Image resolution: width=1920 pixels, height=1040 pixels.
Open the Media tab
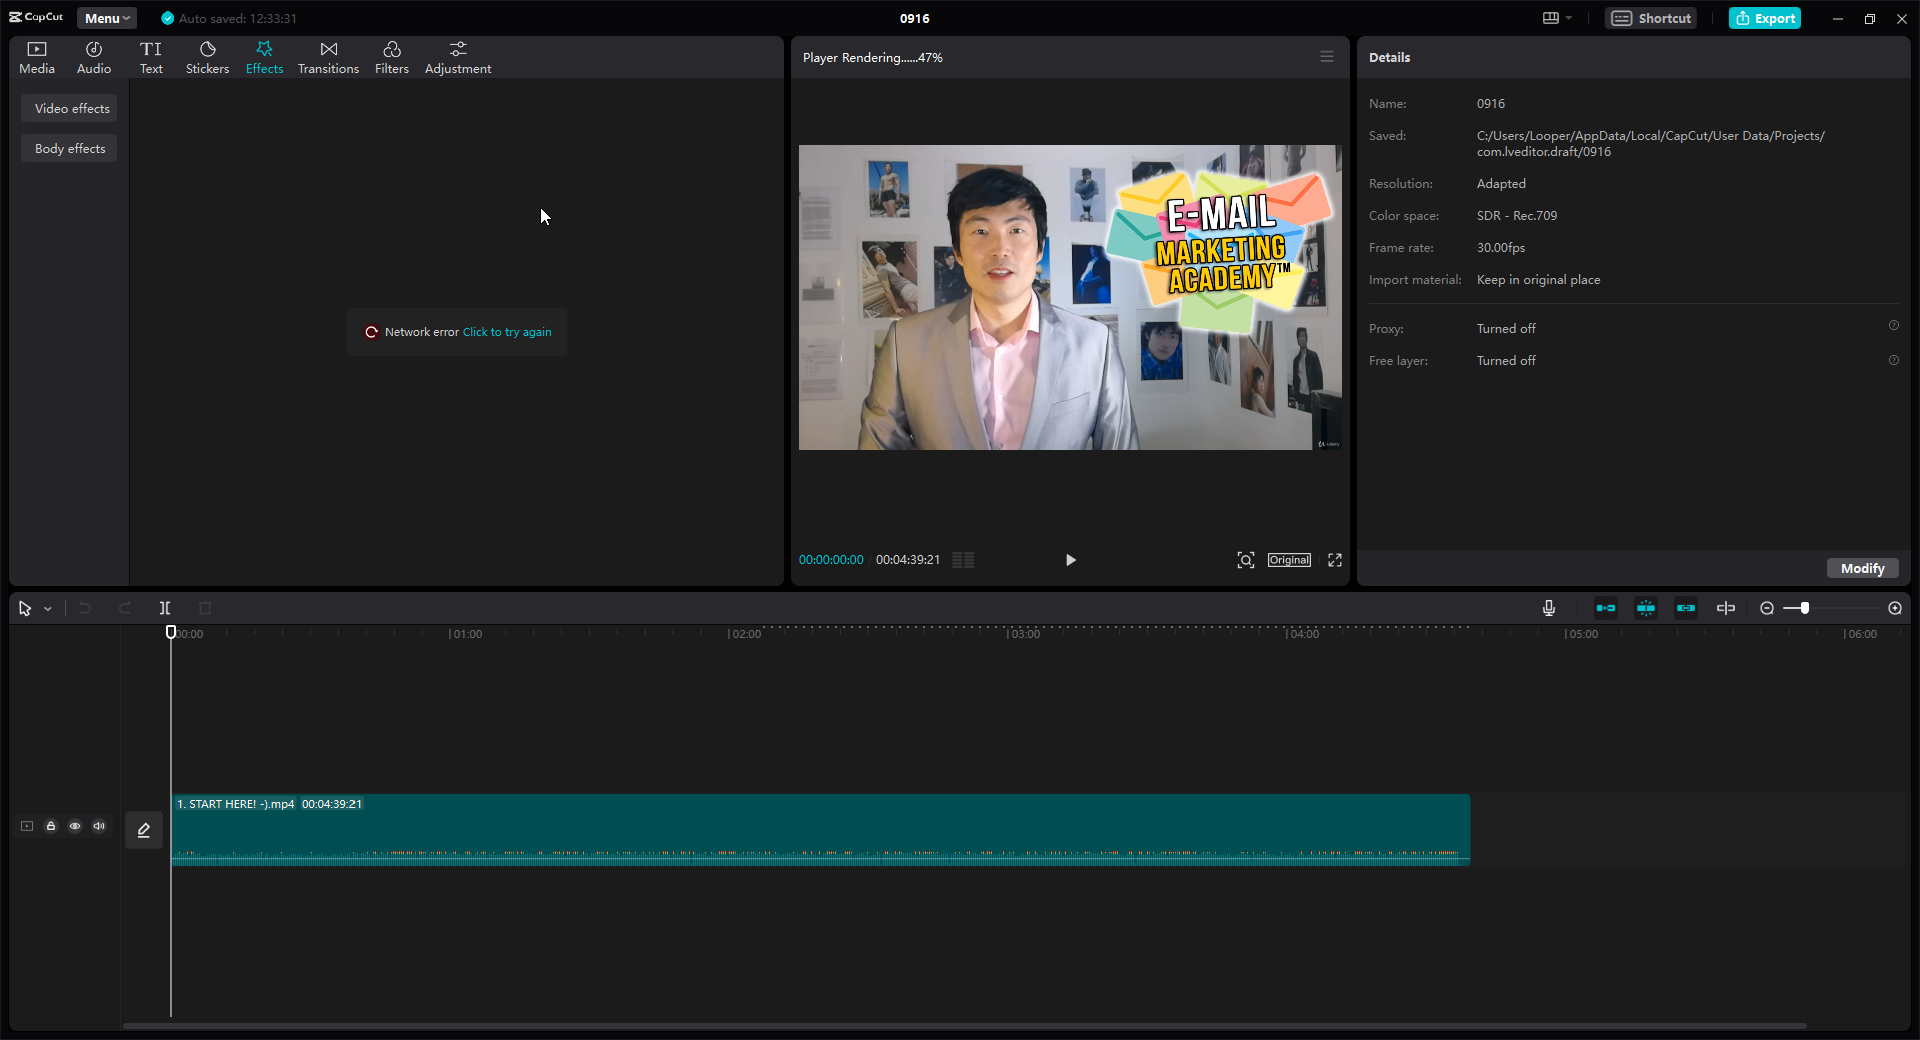pyautogui.click(x=37, y=58)
